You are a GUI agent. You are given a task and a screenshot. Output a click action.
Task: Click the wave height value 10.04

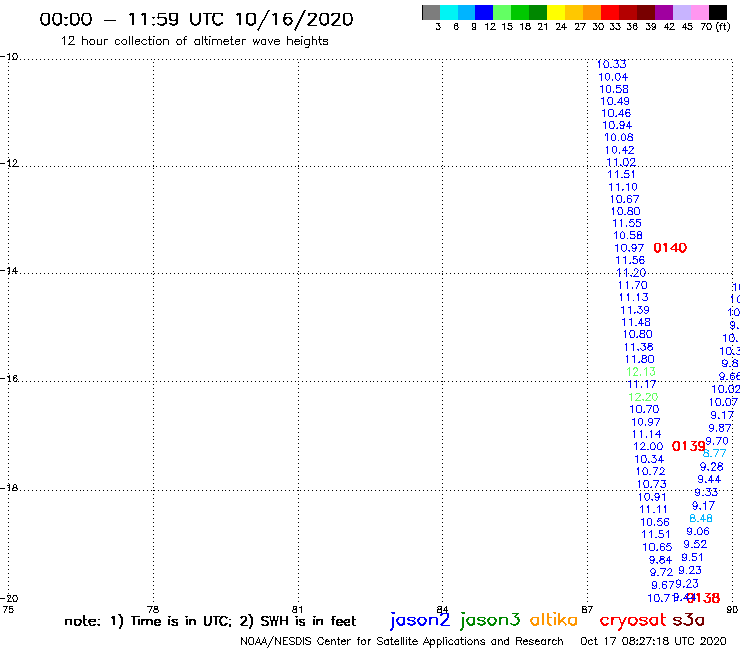(x=613, y=77)
